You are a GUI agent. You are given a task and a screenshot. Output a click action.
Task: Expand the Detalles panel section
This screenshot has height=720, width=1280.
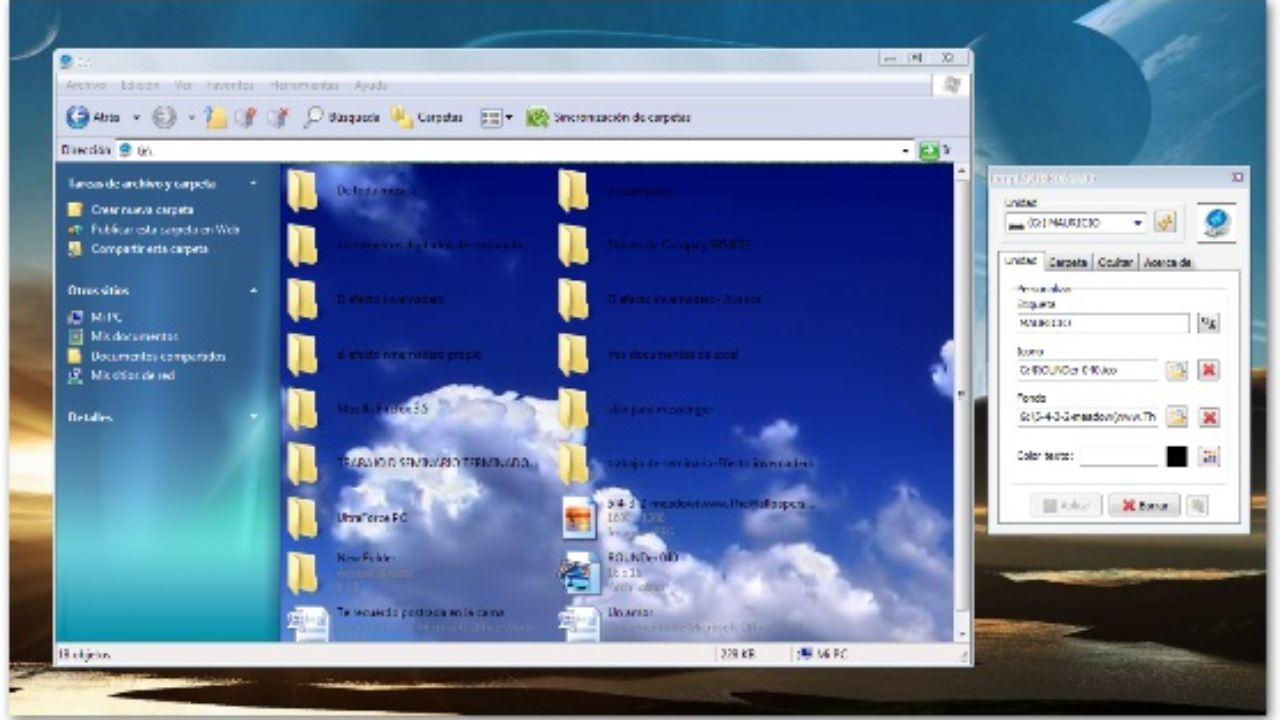point(253,417)
